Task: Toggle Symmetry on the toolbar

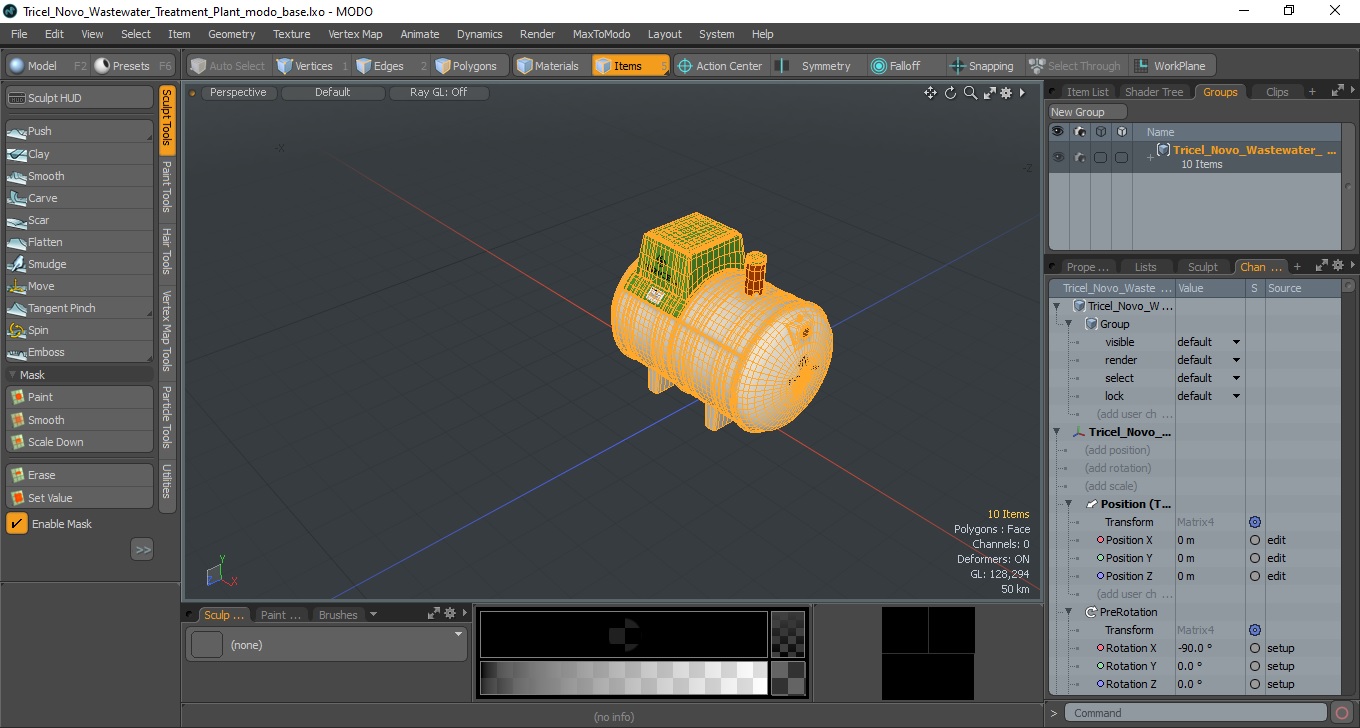Action: pos(816,66)
